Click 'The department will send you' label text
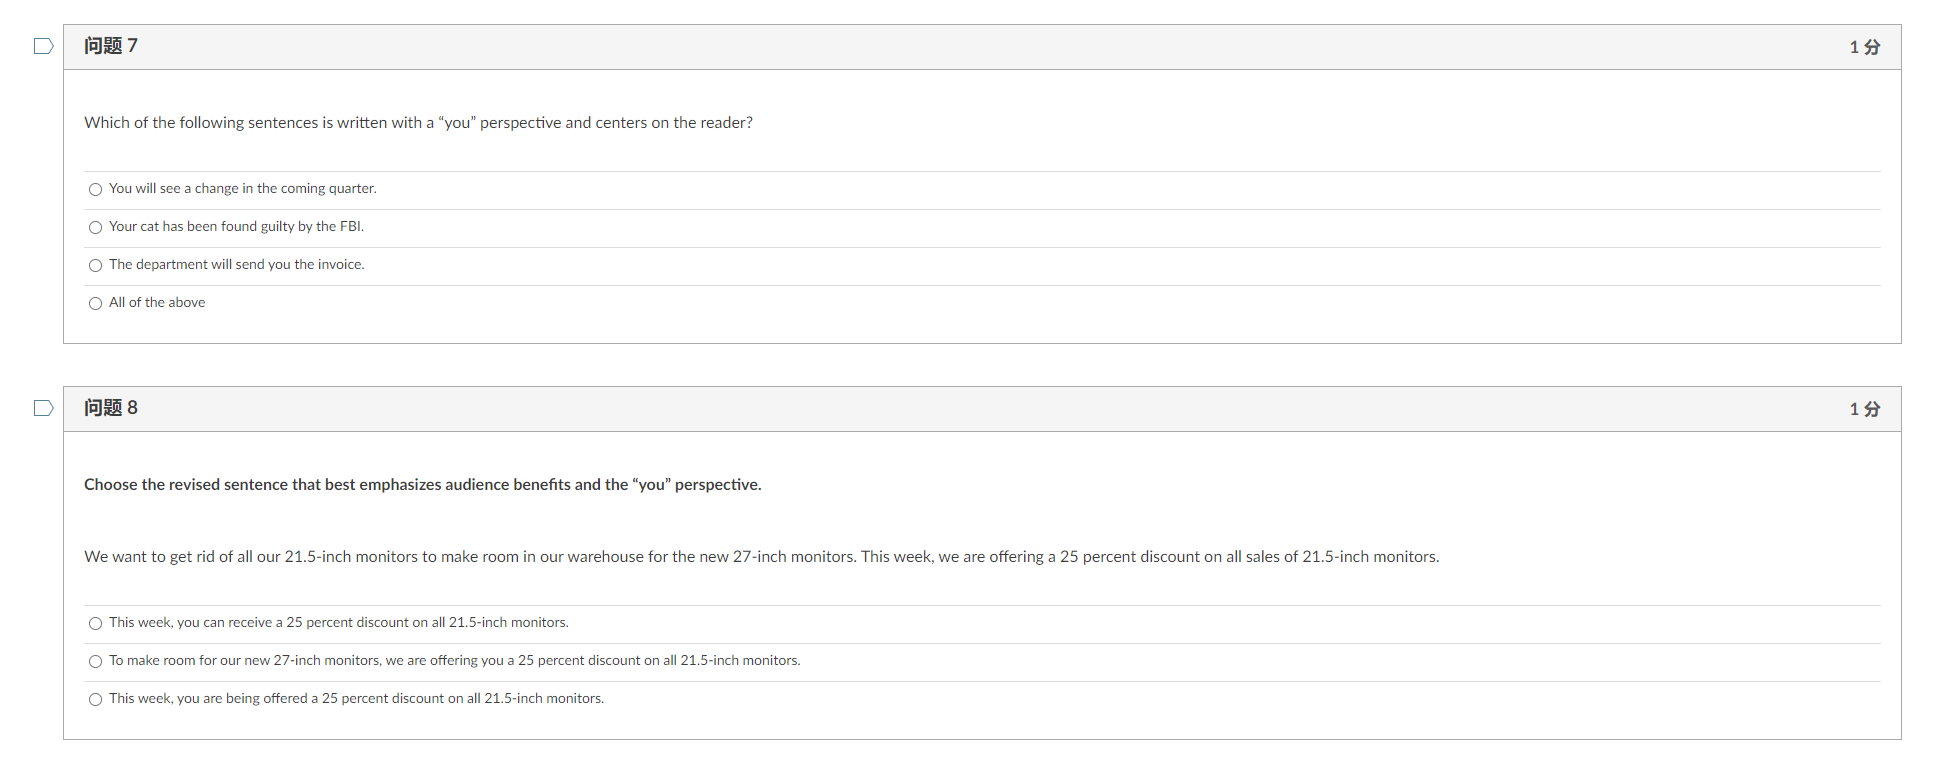 [x=237, y=264]
